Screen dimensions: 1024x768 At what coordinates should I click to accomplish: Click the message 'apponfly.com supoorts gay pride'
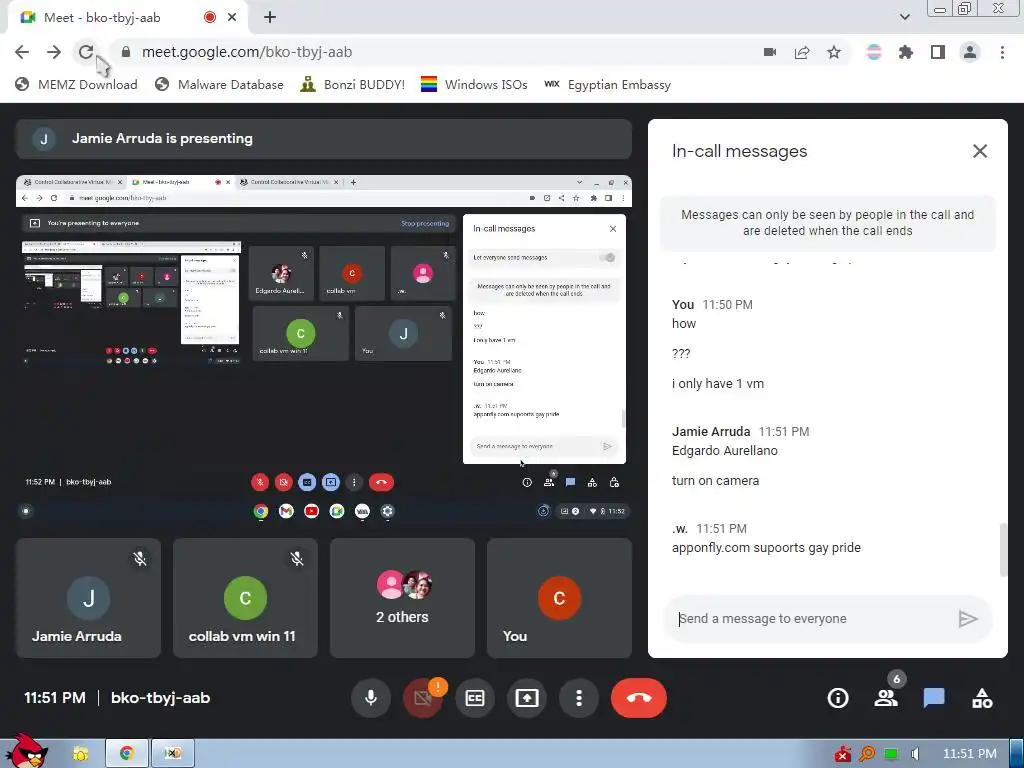766,548
